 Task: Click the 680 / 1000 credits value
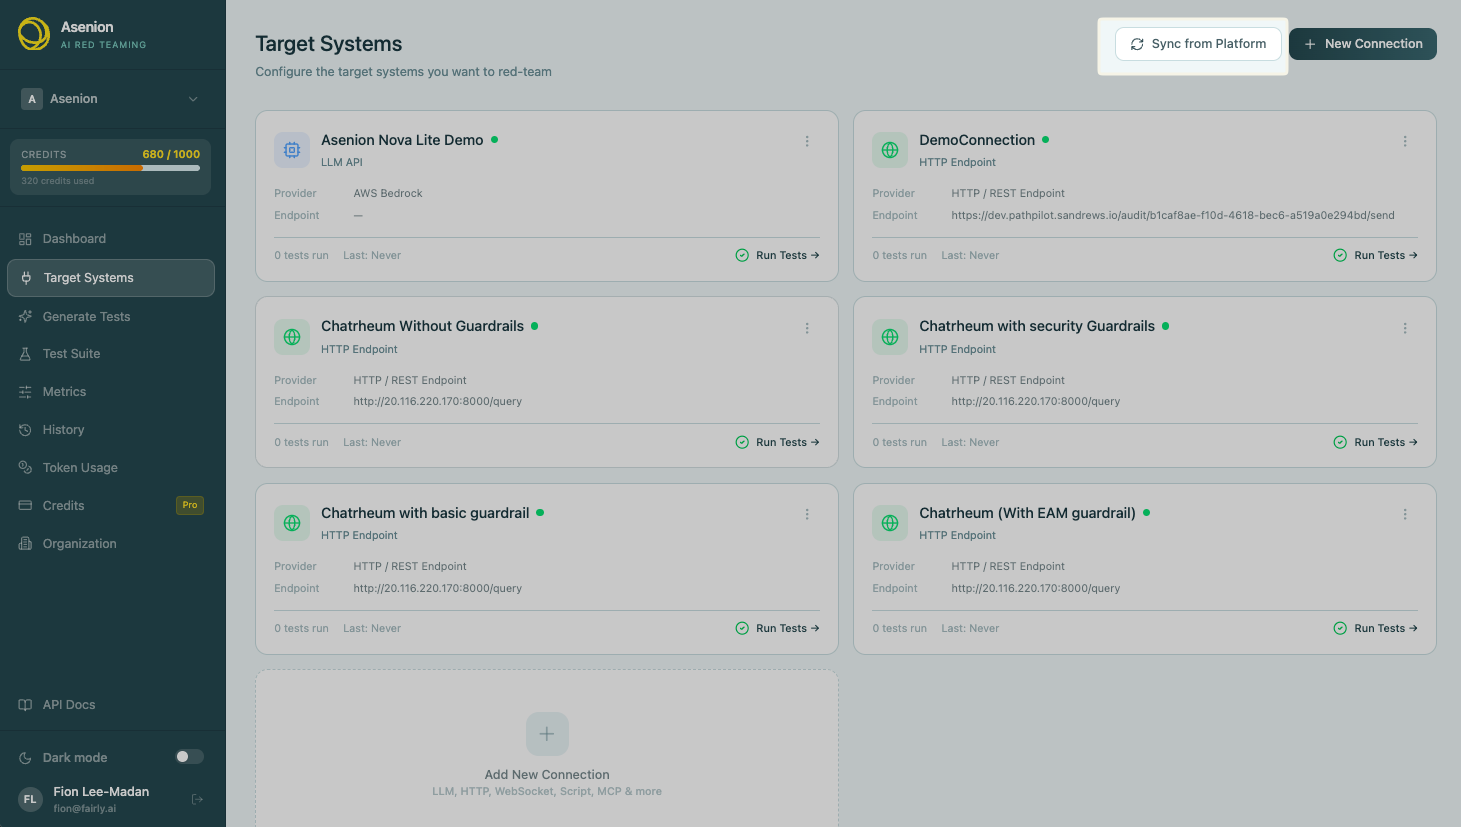171,154
